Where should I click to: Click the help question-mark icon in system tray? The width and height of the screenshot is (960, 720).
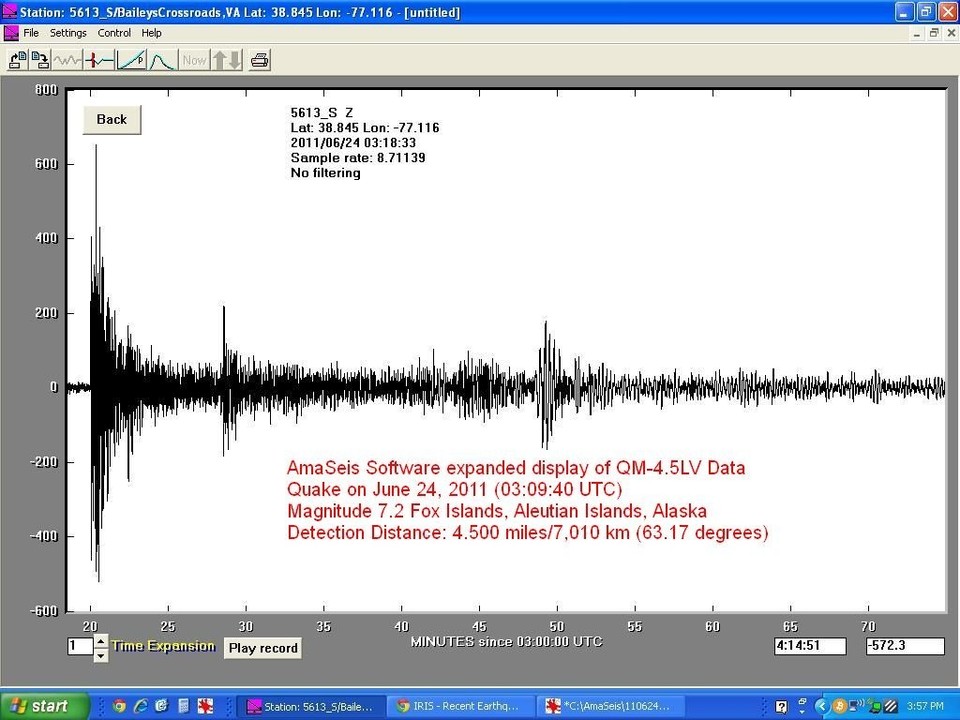point(783,705)
